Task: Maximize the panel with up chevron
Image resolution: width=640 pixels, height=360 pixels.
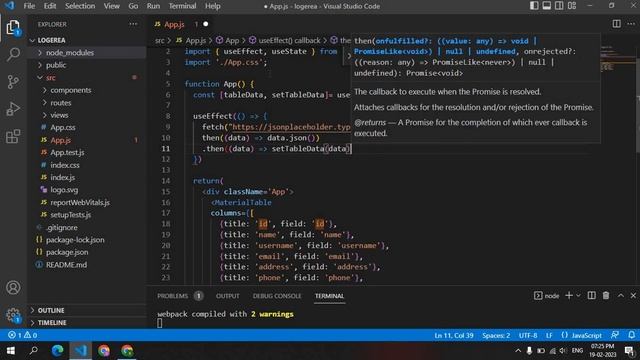Action: [620, 296]
